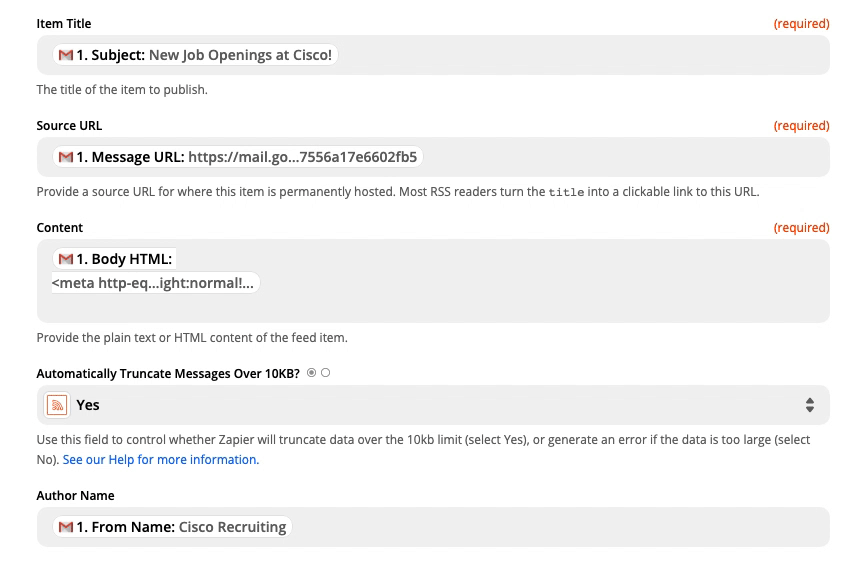The image size is (854, 570).
Task: Click the Gmail icon in From Name pill
Action: tap(66, 527)
